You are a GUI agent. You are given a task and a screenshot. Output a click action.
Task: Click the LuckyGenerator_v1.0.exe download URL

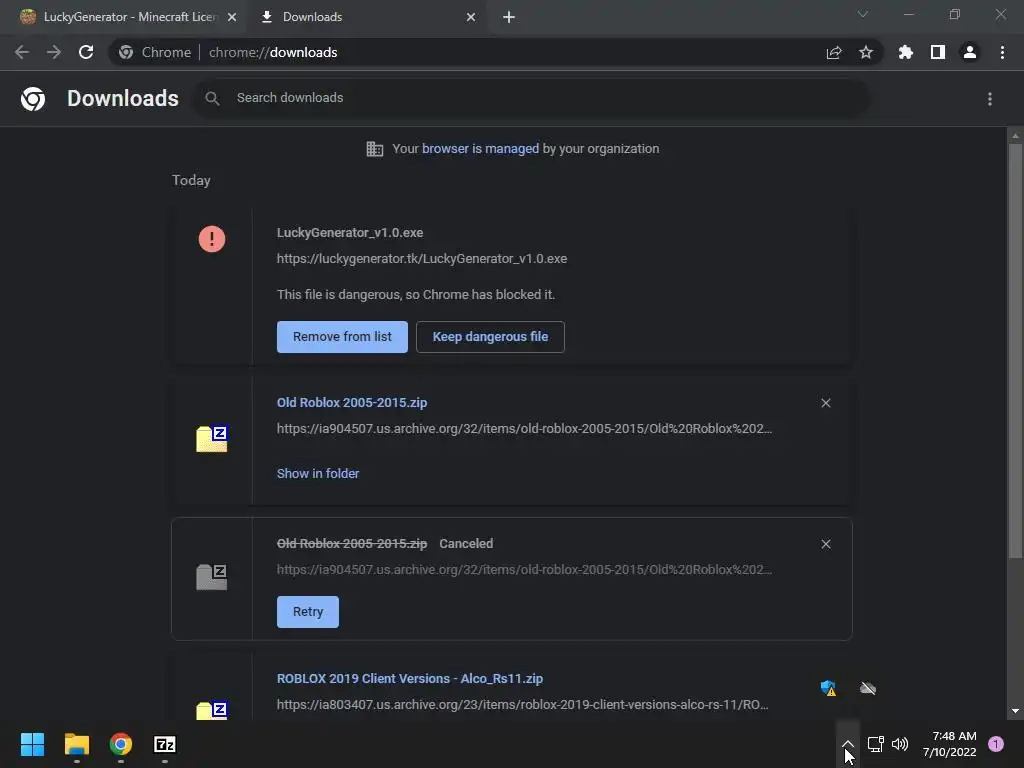pos(422,259)
